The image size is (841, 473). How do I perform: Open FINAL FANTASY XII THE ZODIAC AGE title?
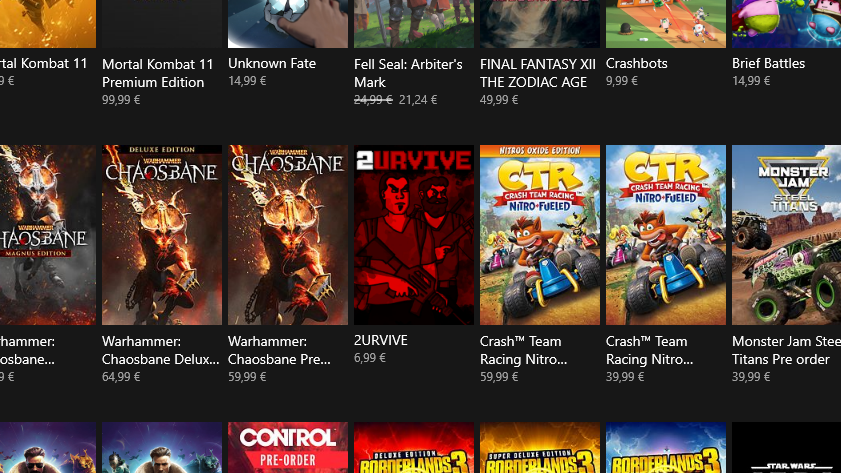coord(538,73)
